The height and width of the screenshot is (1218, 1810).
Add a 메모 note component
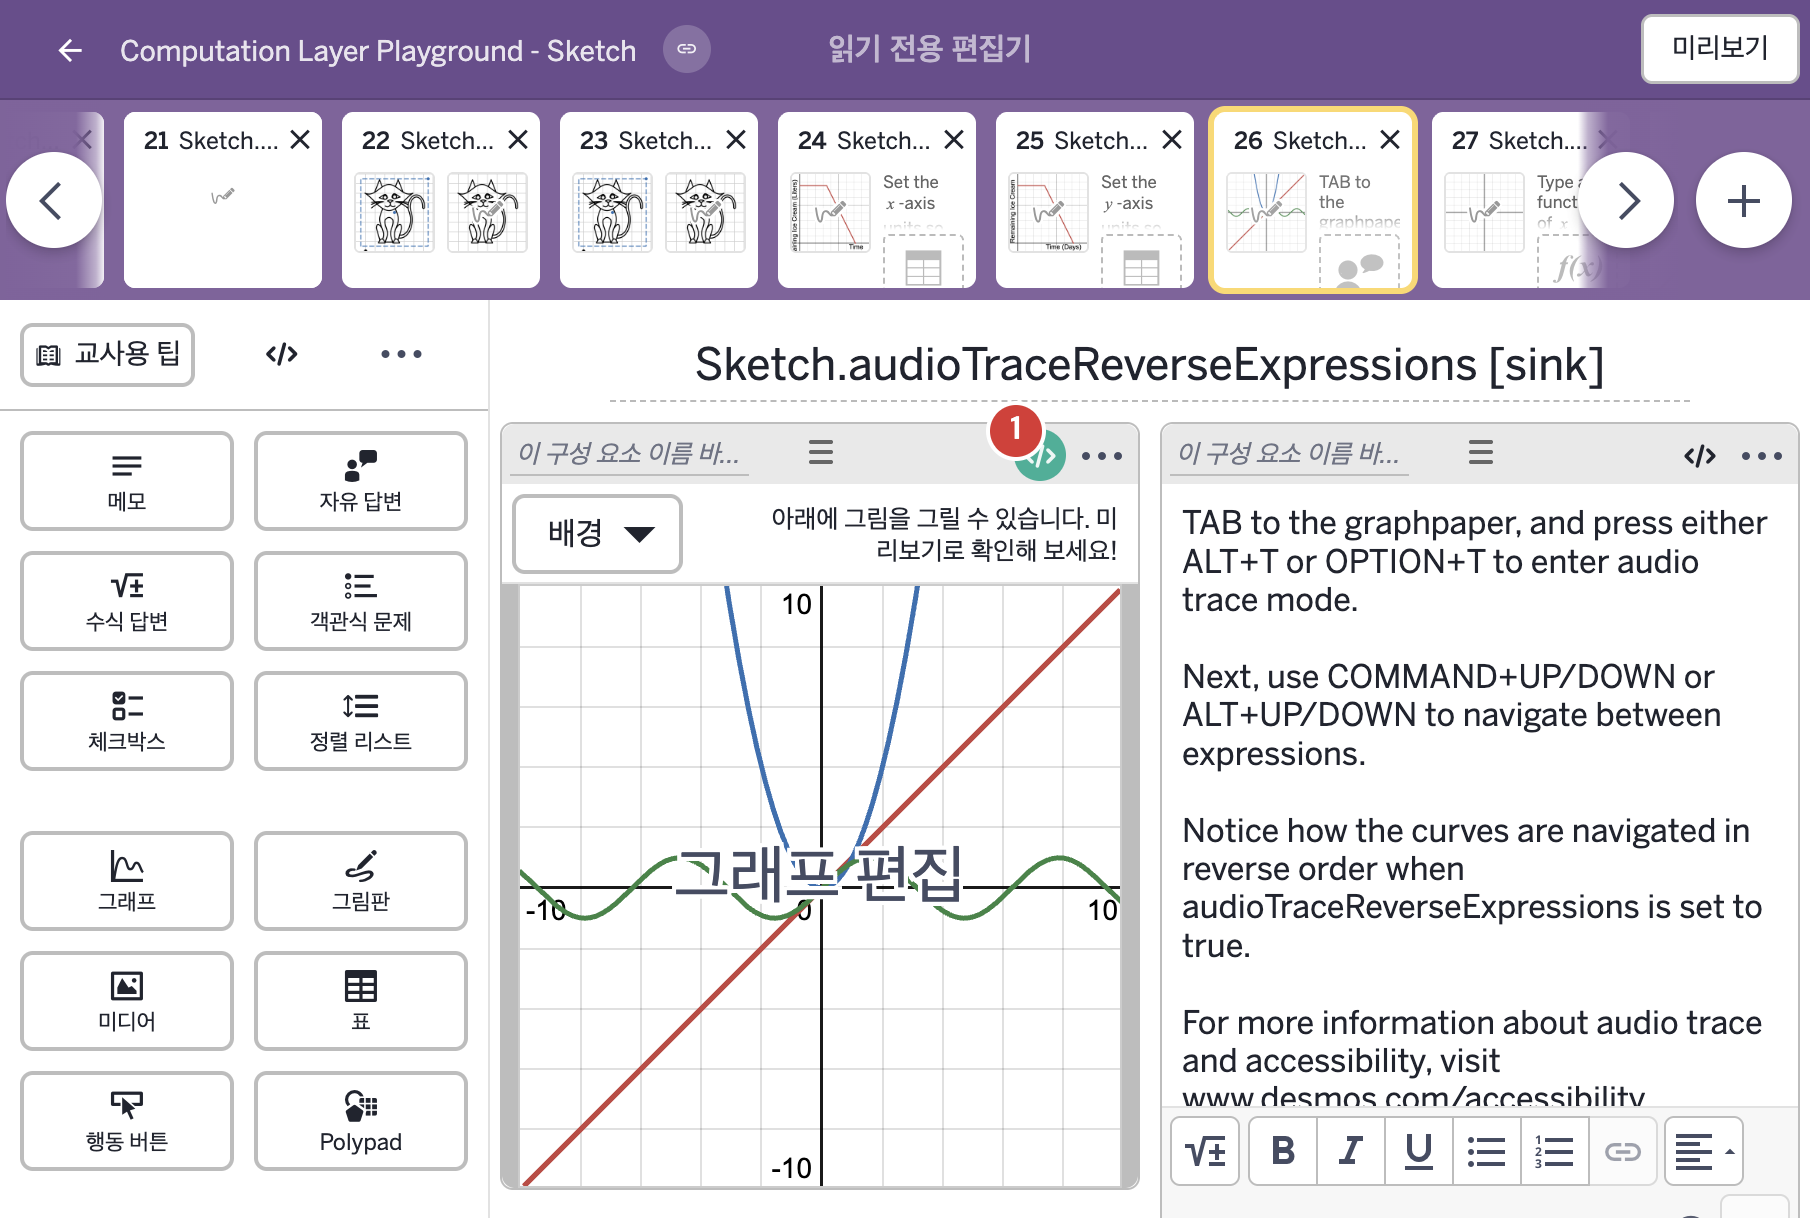coord(127,481)
